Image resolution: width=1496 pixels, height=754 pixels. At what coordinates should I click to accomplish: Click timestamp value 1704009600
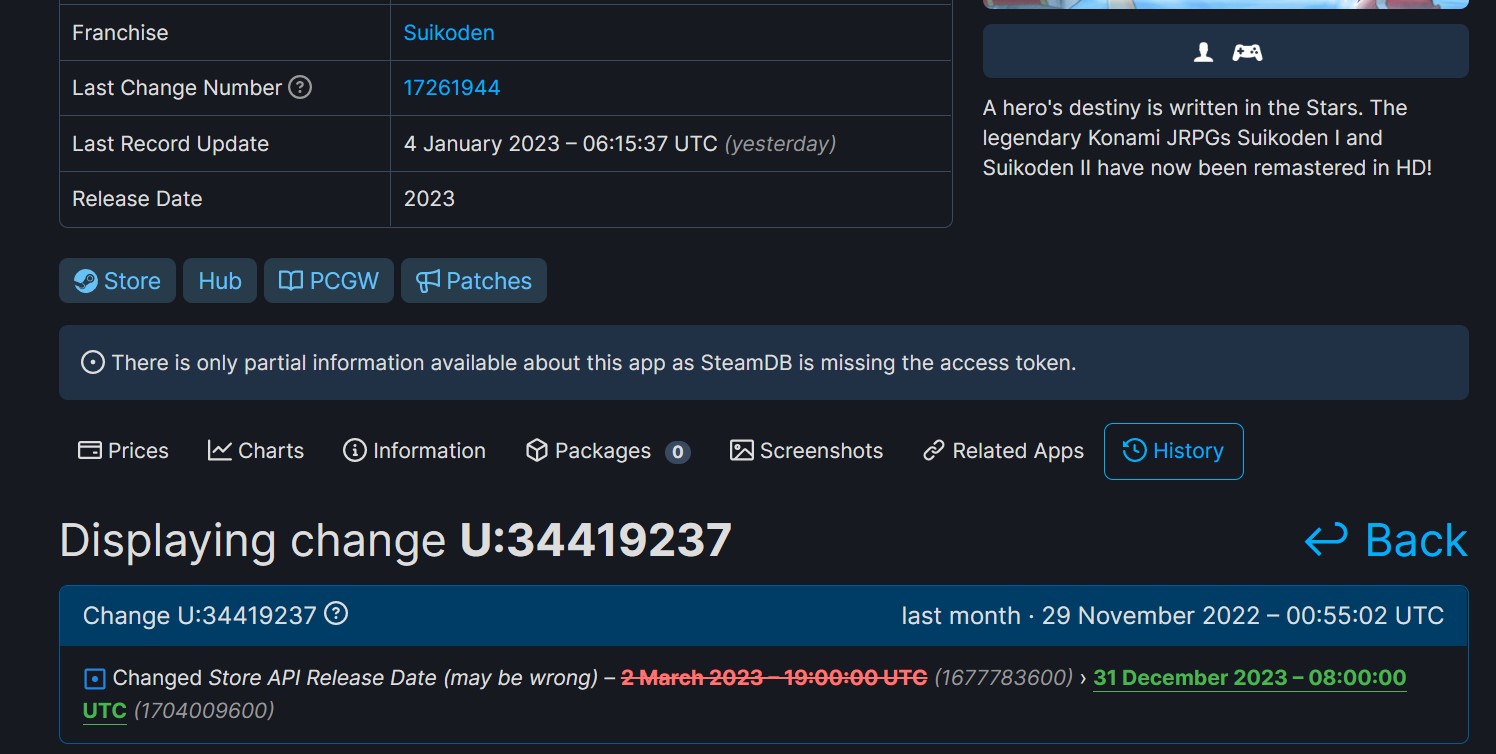click(203, 711)
